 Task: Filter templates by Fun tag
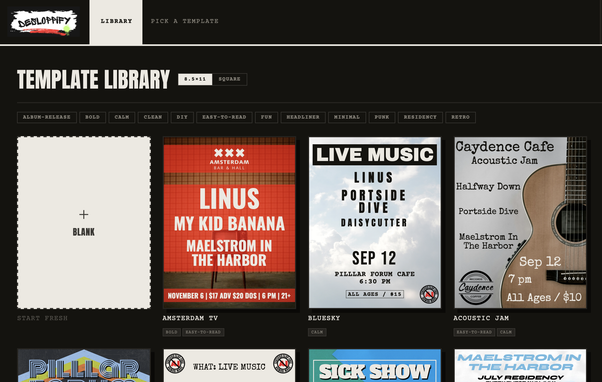266,117
